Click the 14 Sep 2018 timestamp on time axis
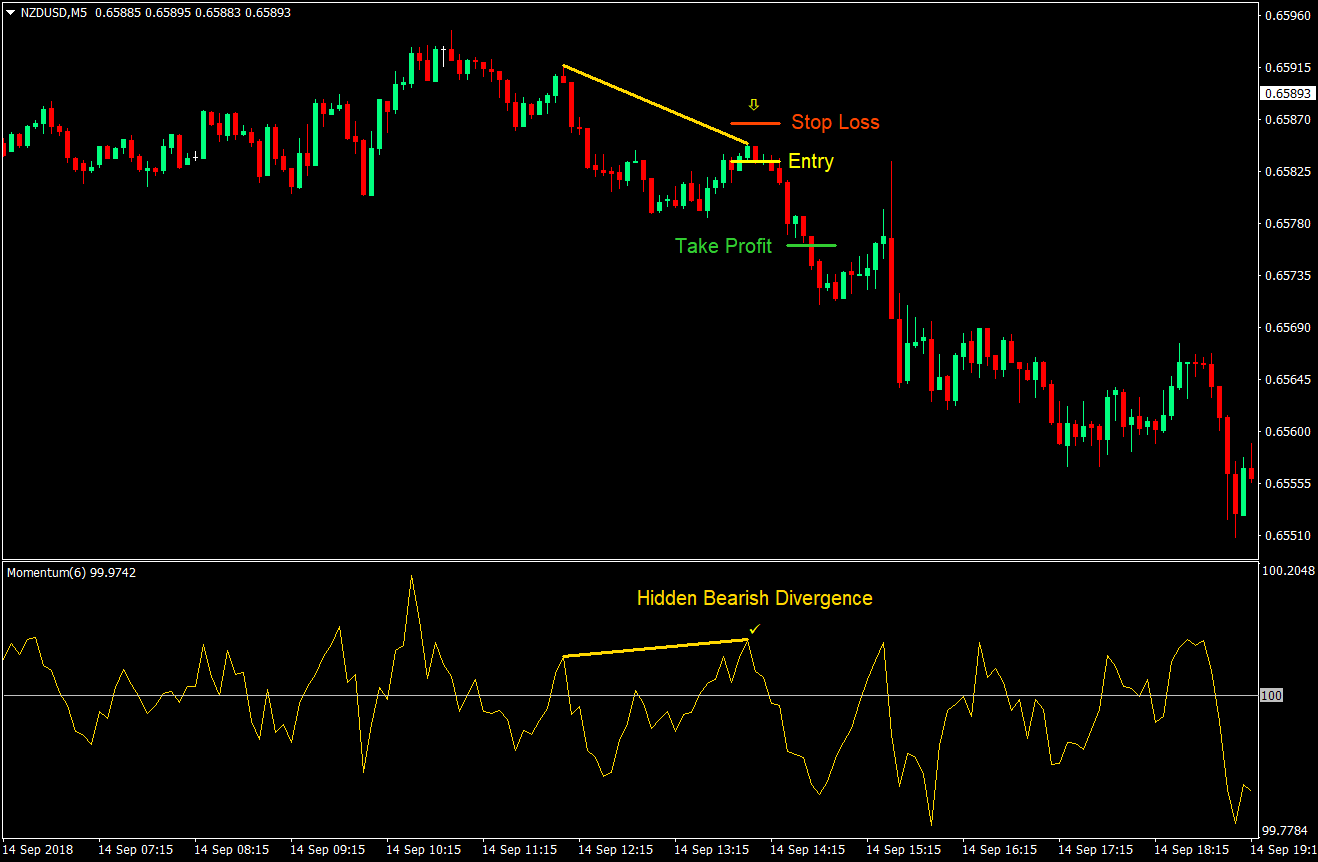 tap(39, 849)
